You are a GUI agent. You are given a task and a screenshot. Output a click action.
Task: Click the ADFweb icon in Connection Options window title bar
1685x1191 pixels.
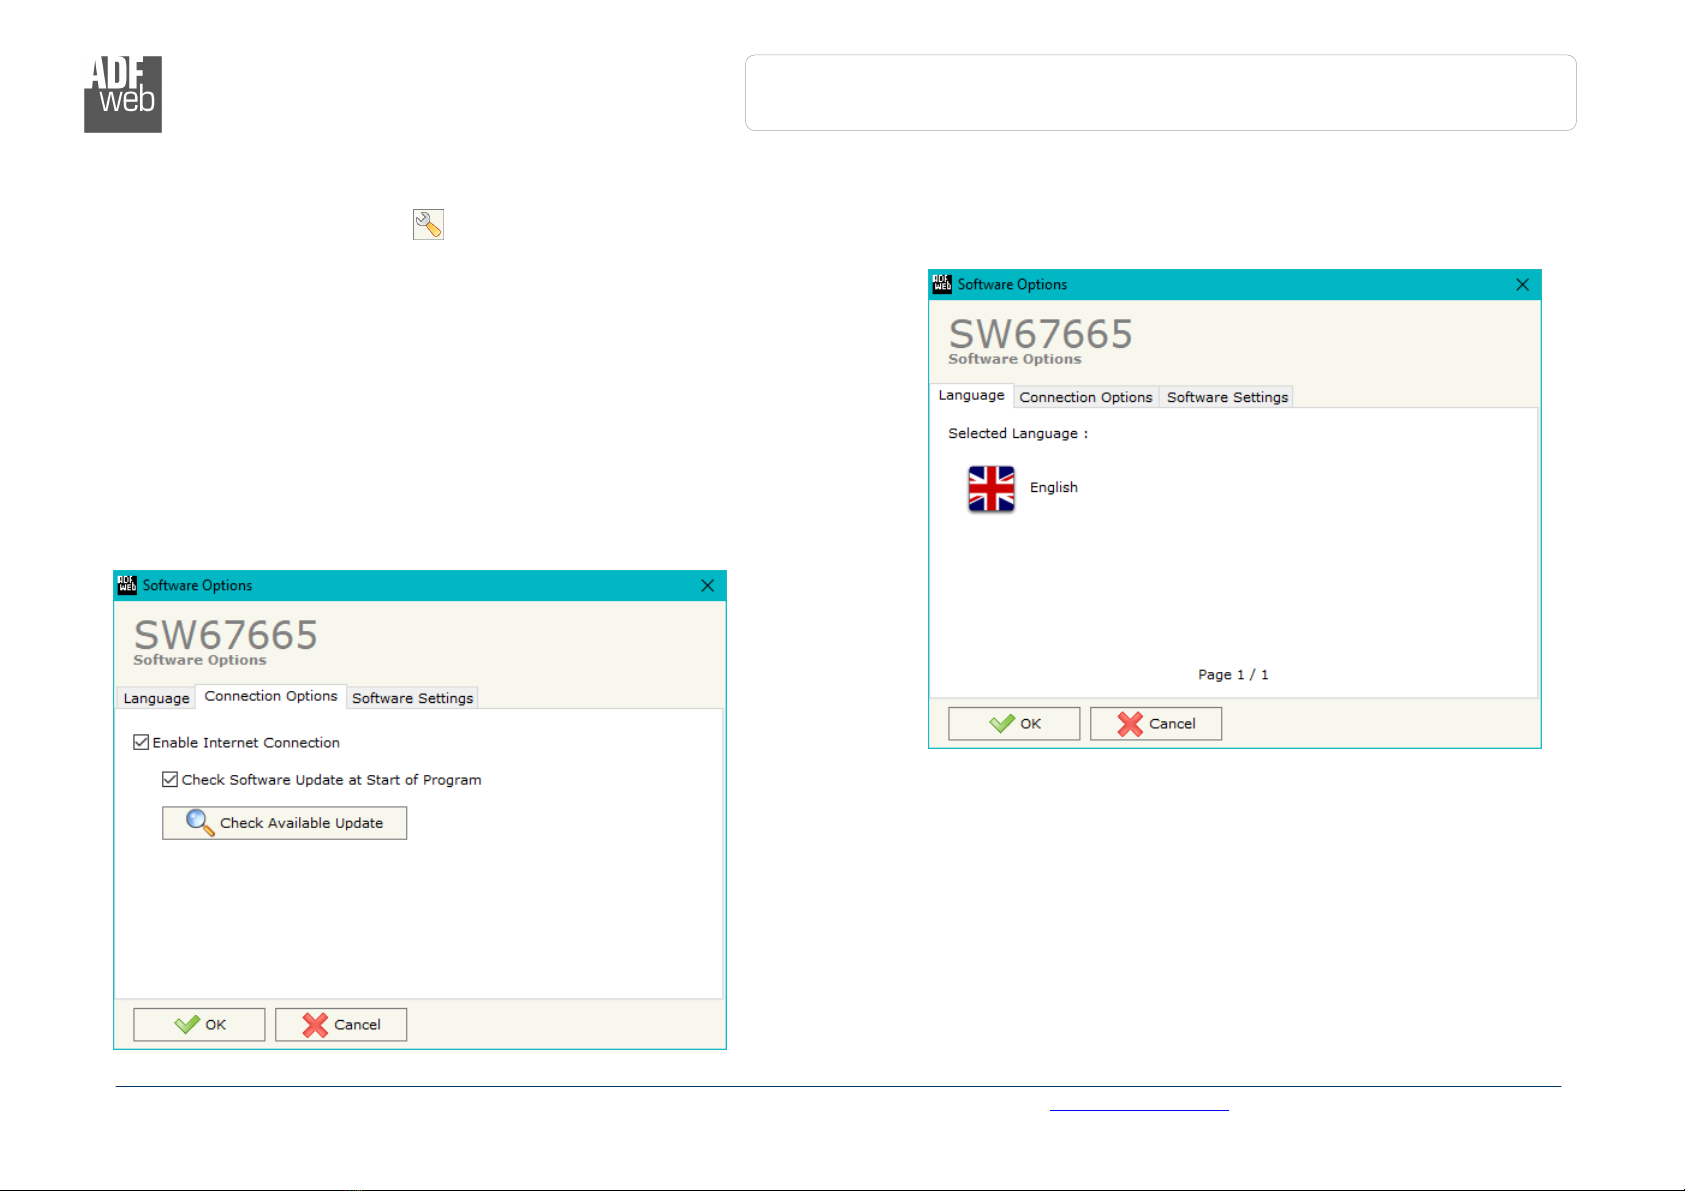click(127, 585)
